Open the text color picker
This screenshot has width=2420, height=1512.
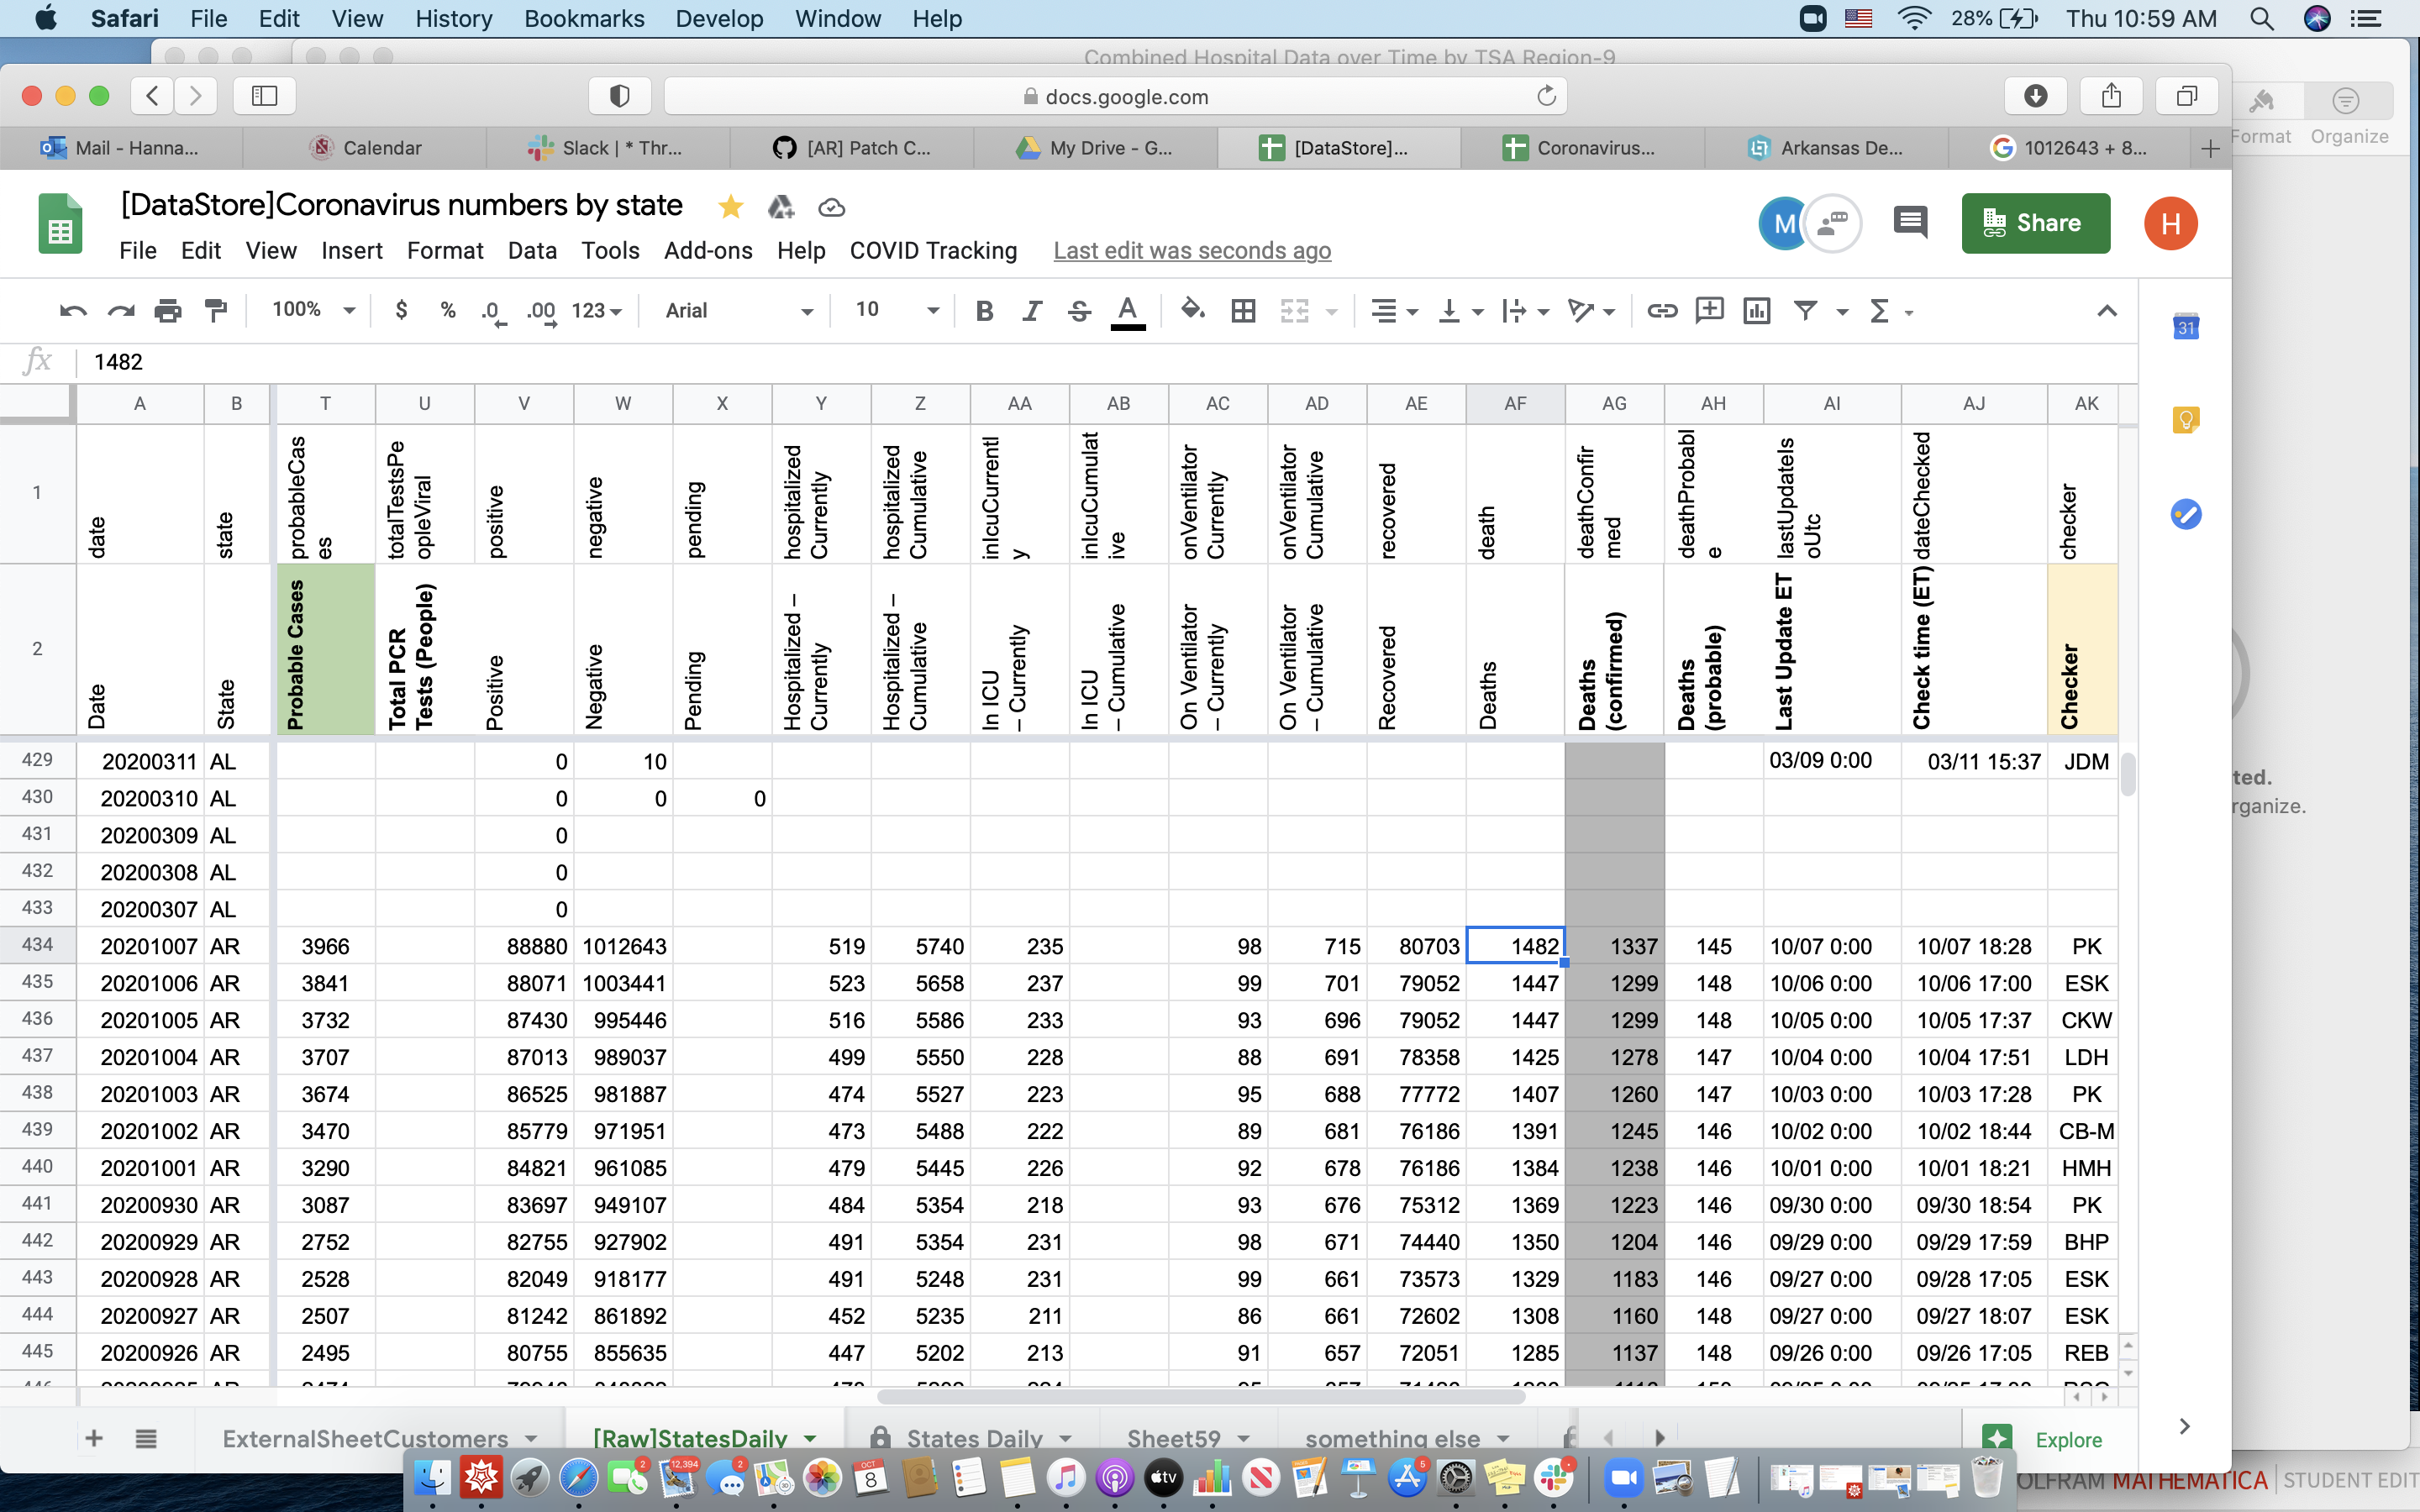[1128, 311]
